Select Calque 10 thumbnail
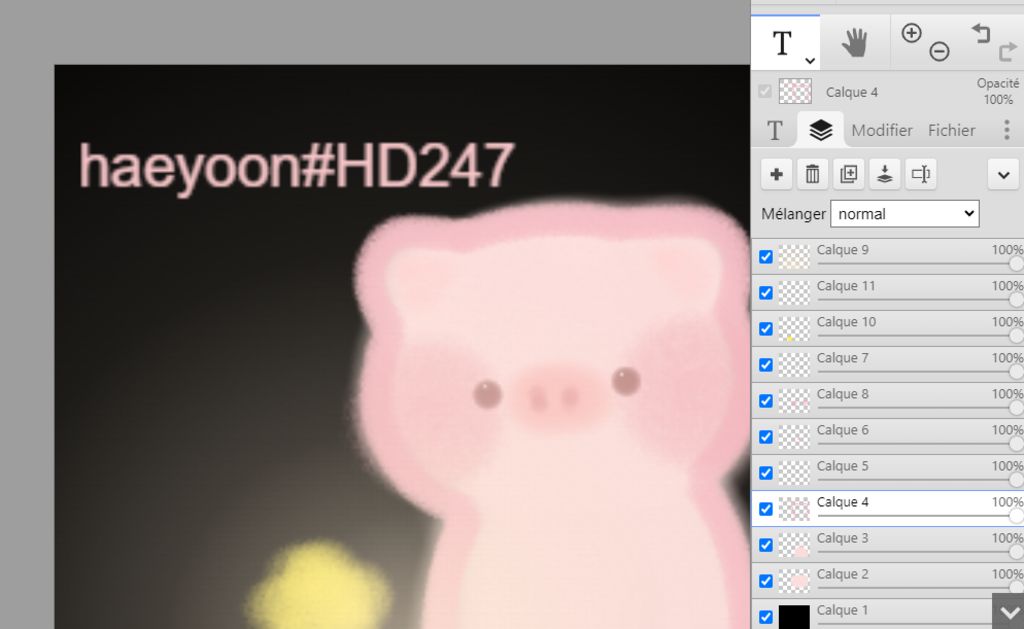1024x629 pixels. point(794,329)
